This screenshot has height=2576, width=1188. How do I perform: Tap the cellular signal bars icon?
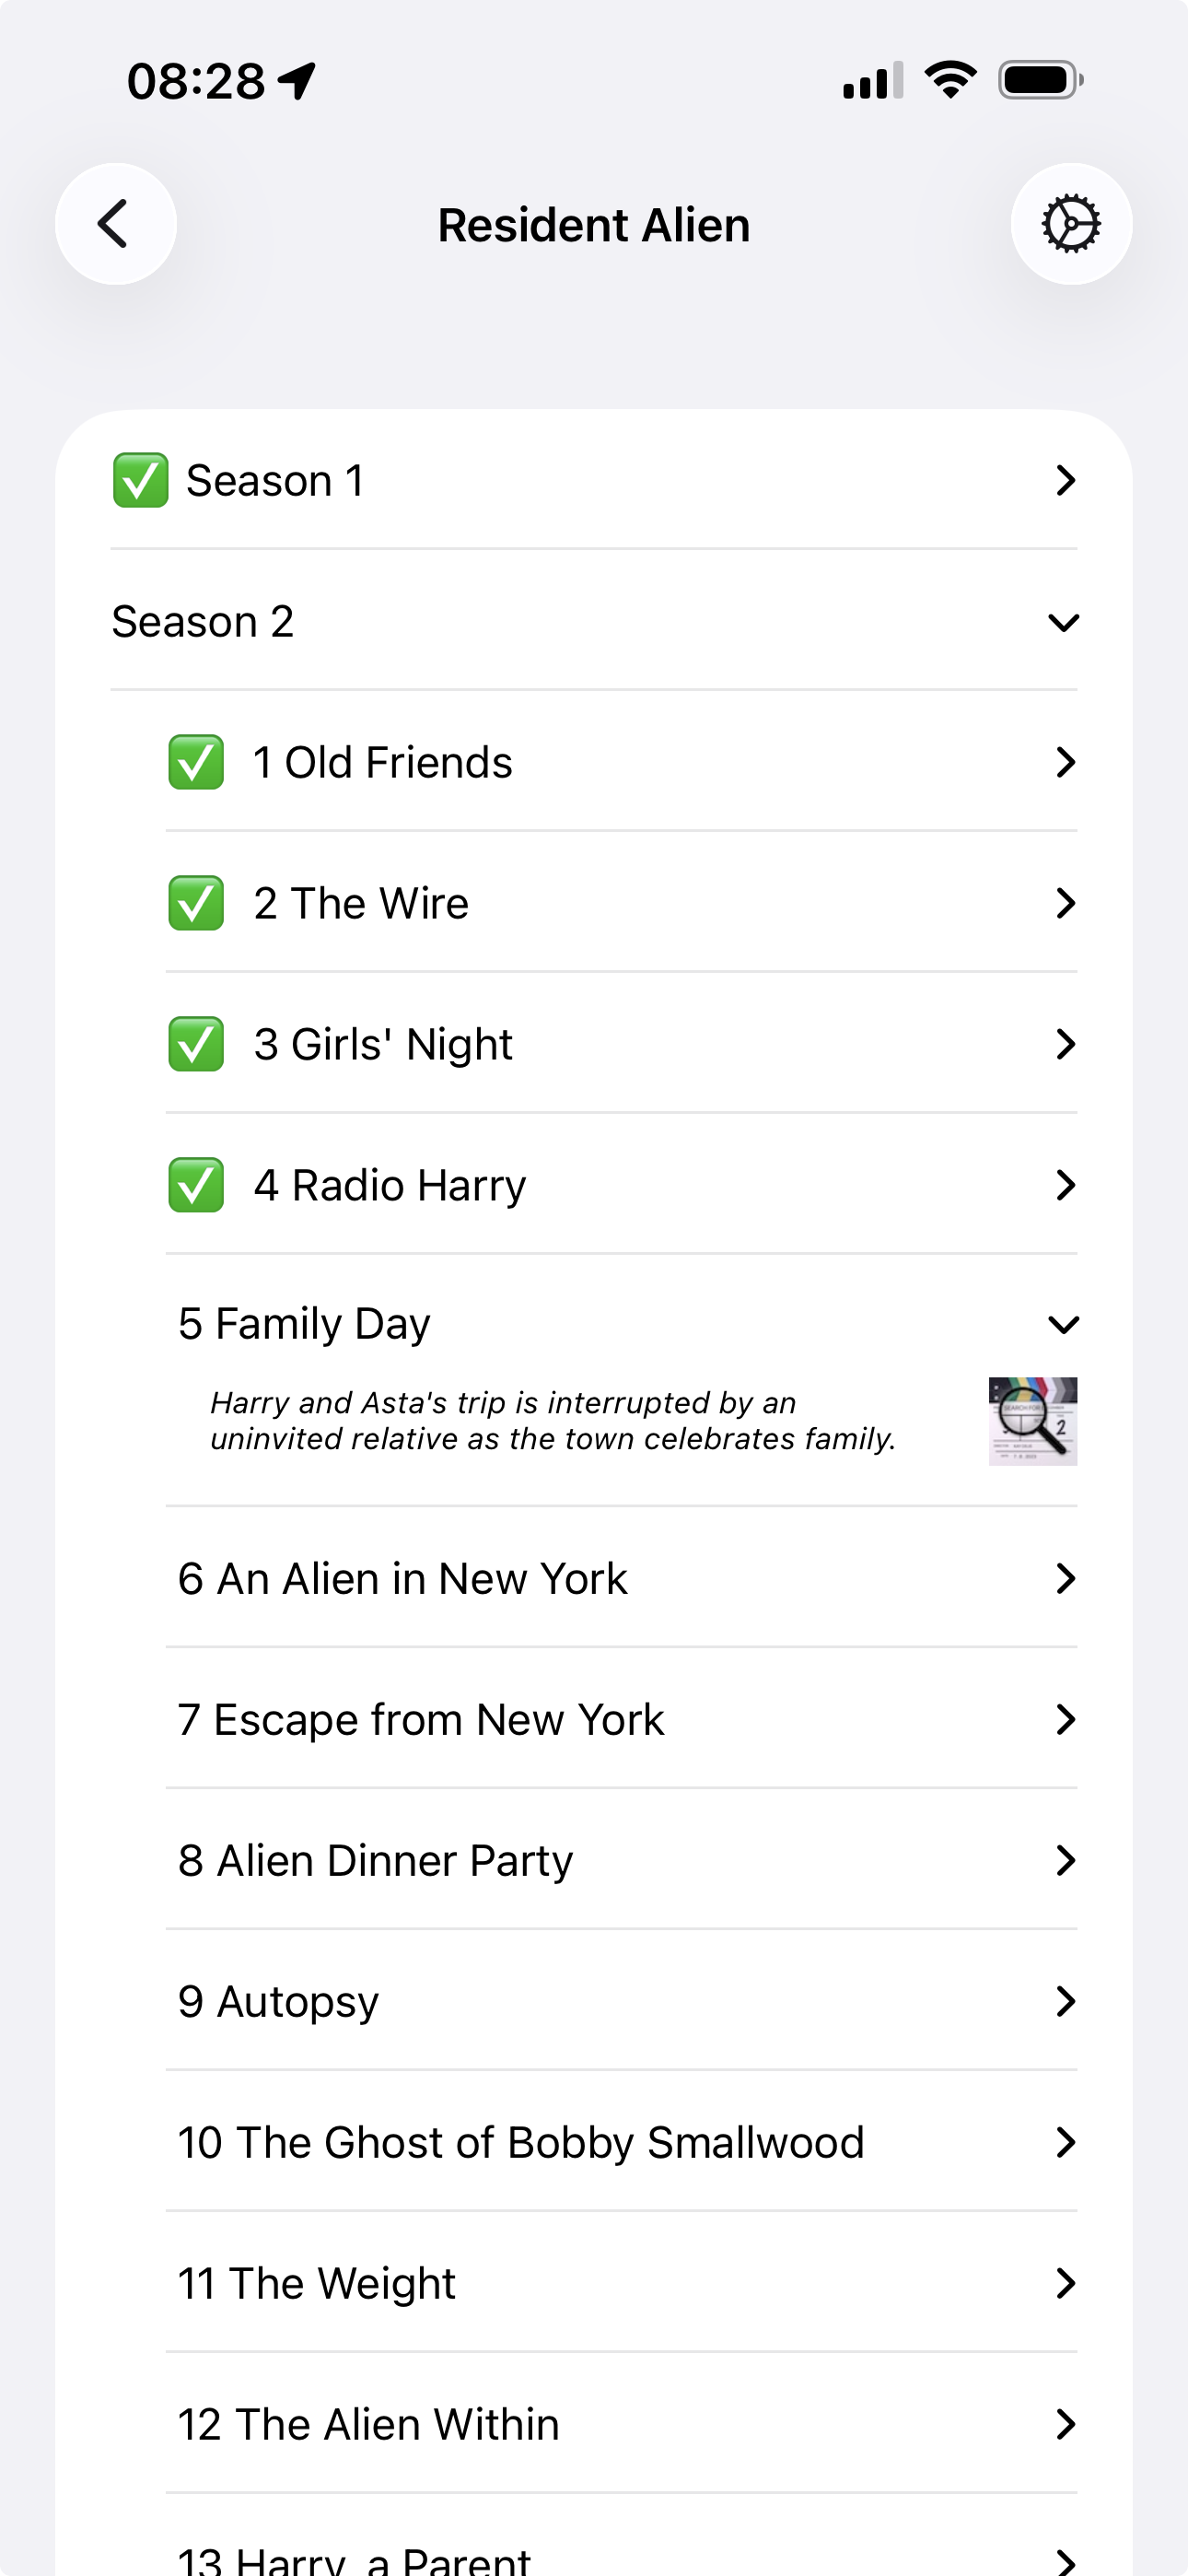[872, 81]
